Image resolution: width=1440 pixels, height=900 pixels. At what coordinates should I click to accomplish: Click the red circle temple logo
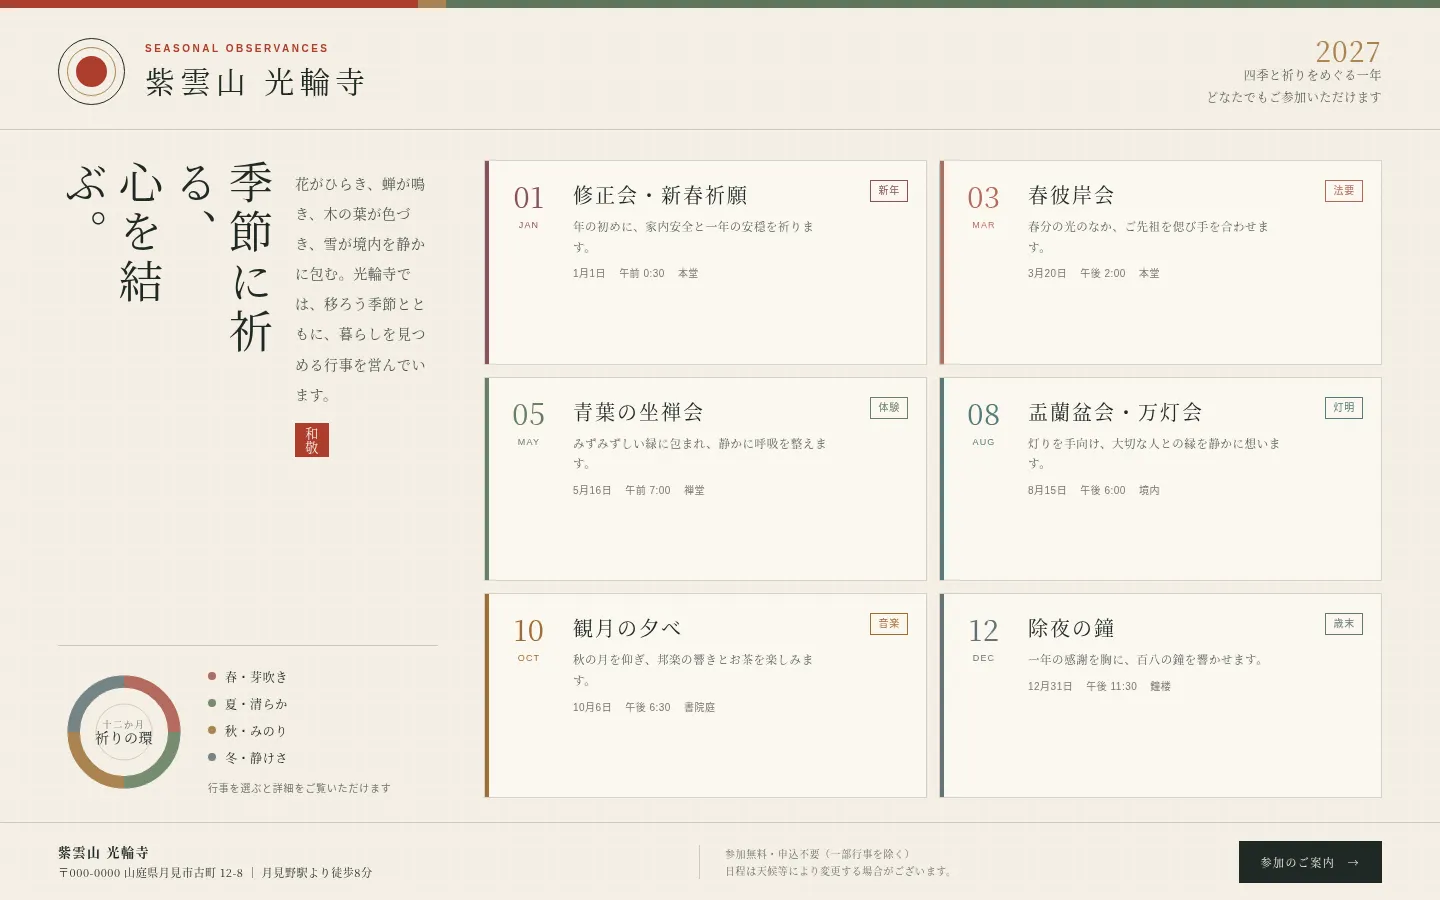[x=91, y=72]
